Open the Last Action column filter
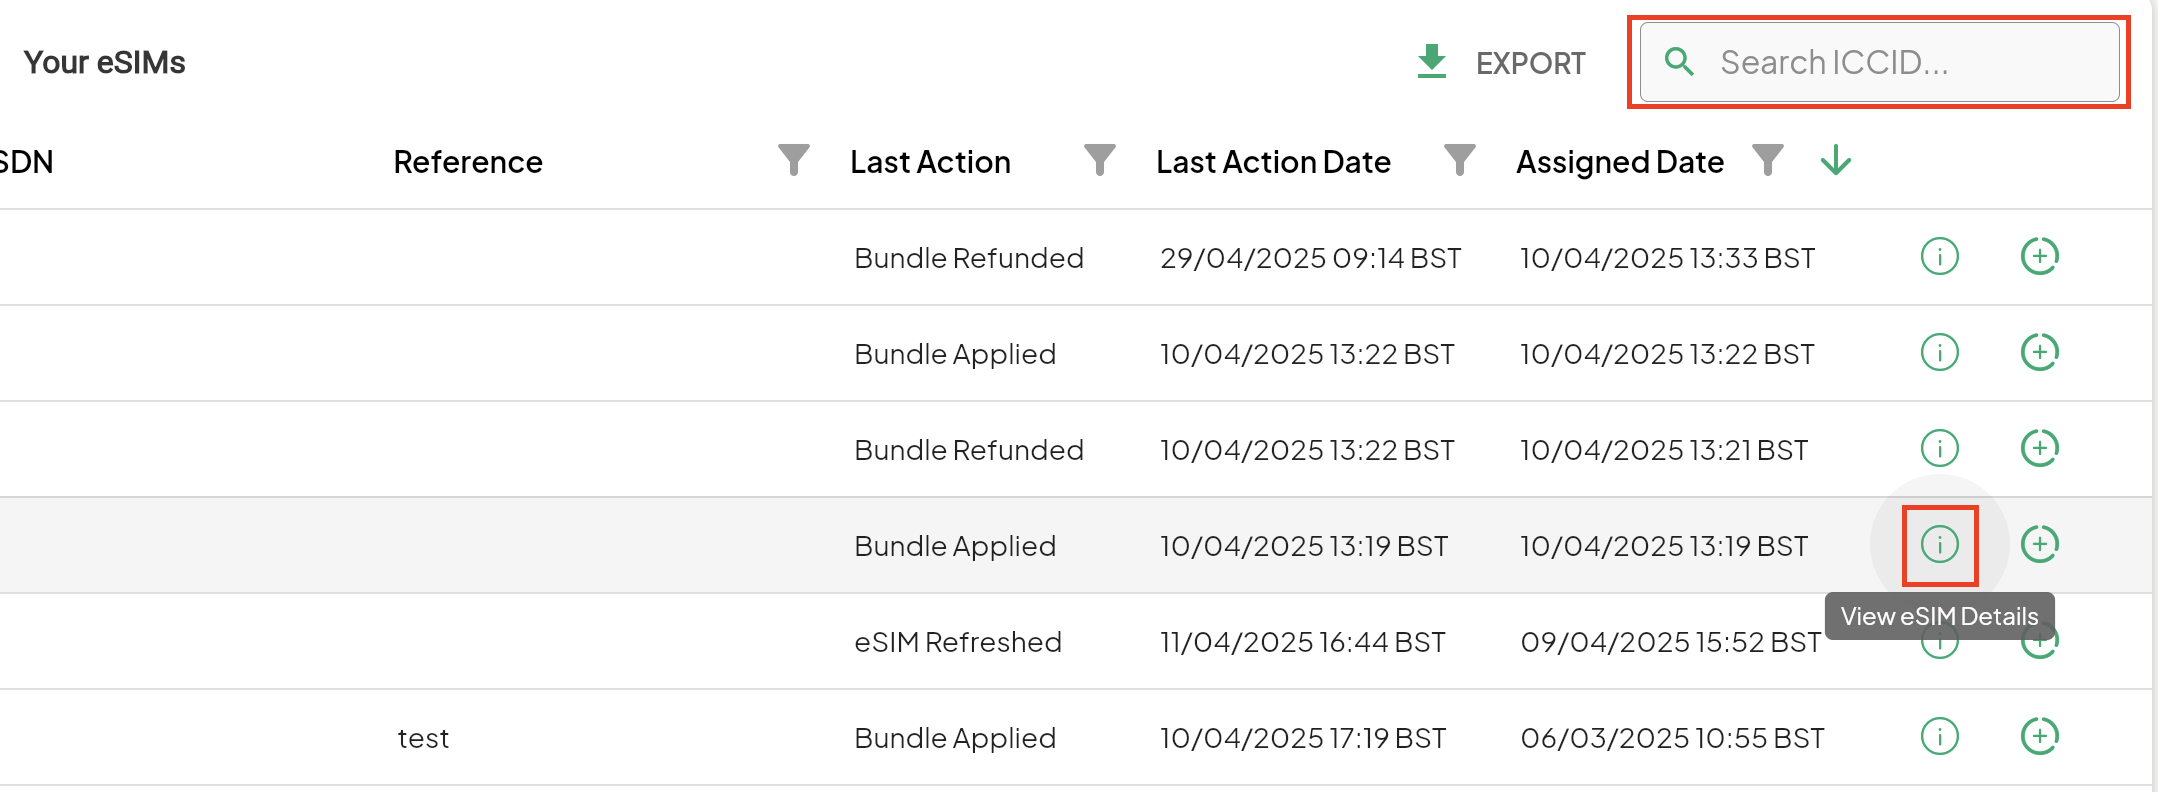 click(1100, 160)
